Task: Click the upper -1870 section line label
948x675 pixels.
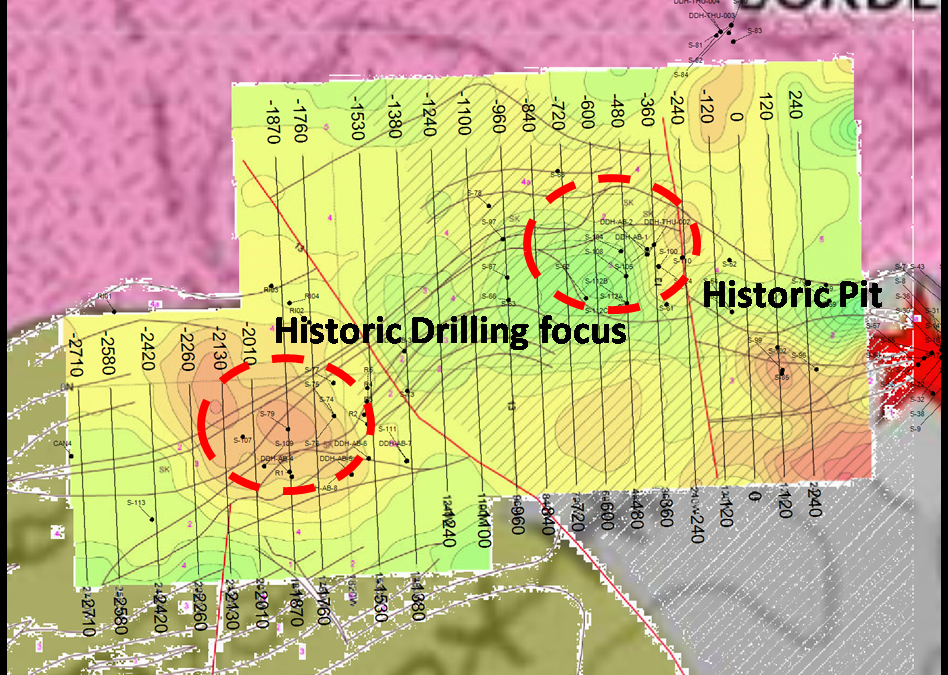Action: 272,122
